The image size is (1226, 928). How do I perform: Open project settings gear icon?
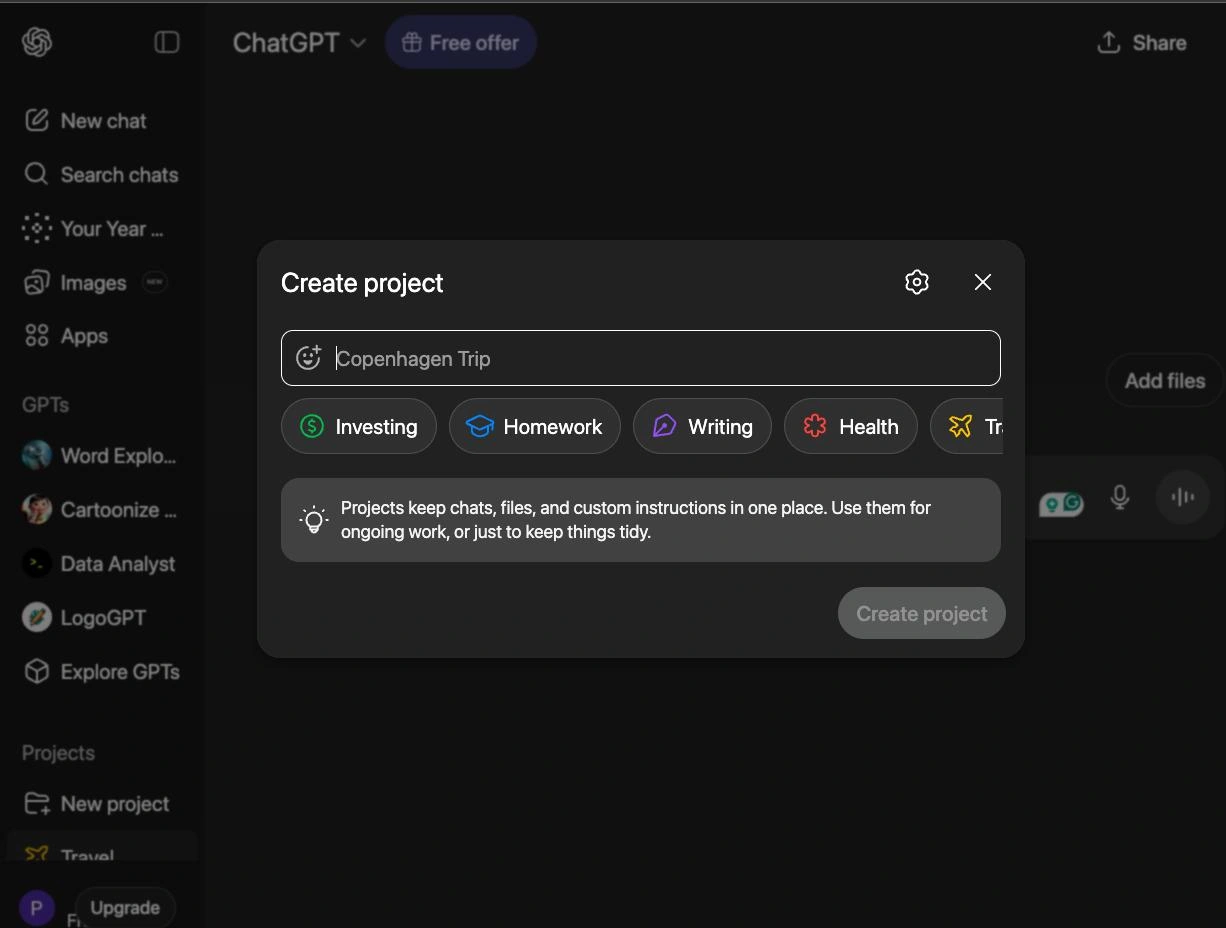click(x=917, y=282)
